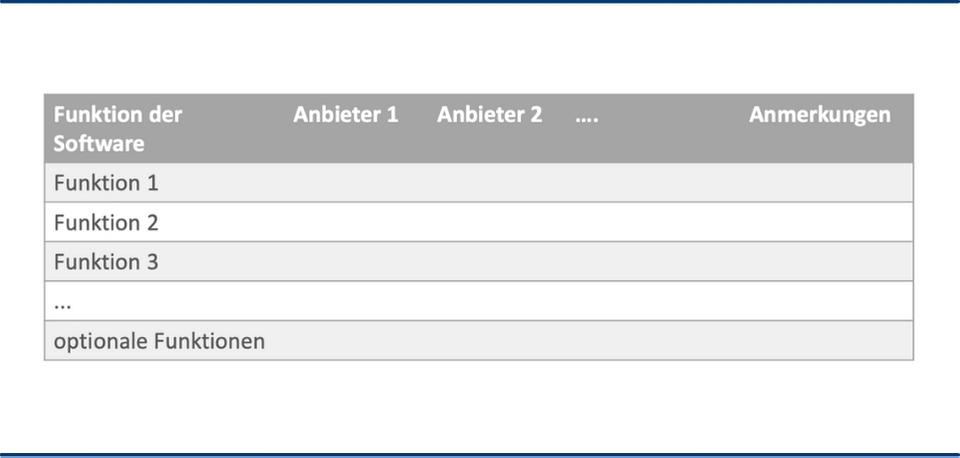The image size is (960, 458).
Task: Click the 'Anmerkungen' column header
Action: click(820, 115)
